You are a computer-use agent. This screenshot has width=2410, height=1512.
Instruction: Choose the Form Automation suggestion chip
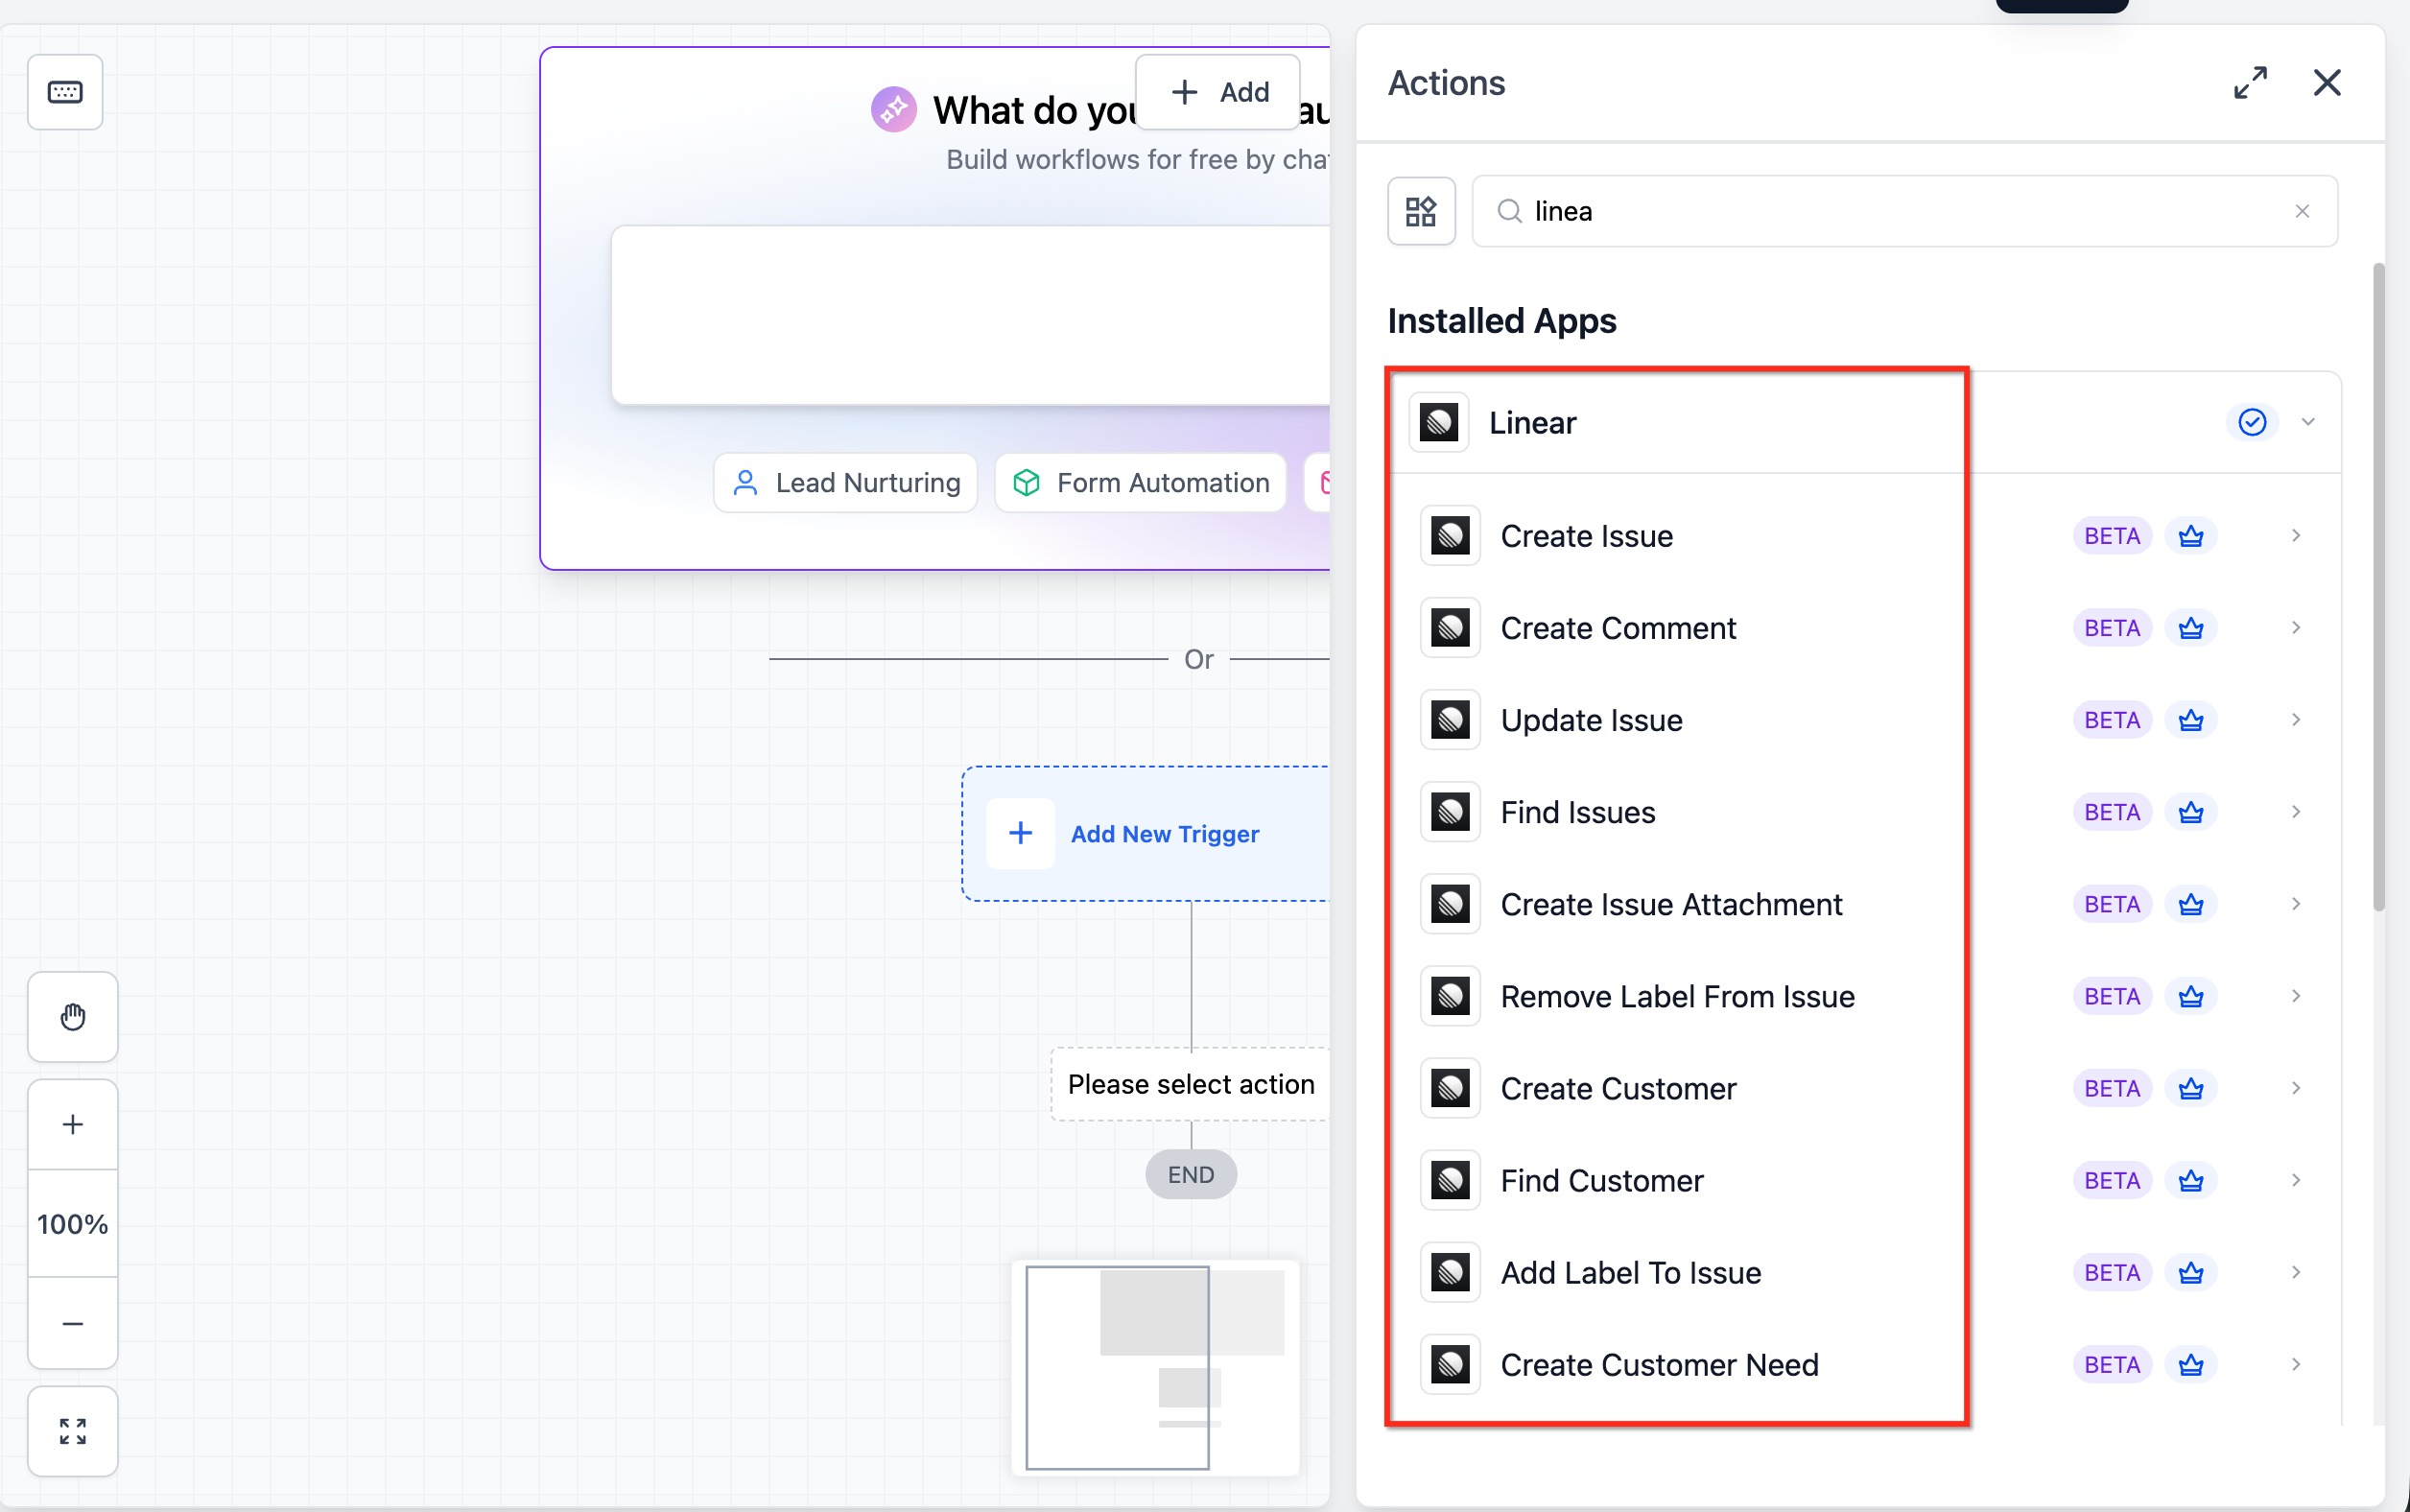pyautogui.click(x=1141, y=483)
